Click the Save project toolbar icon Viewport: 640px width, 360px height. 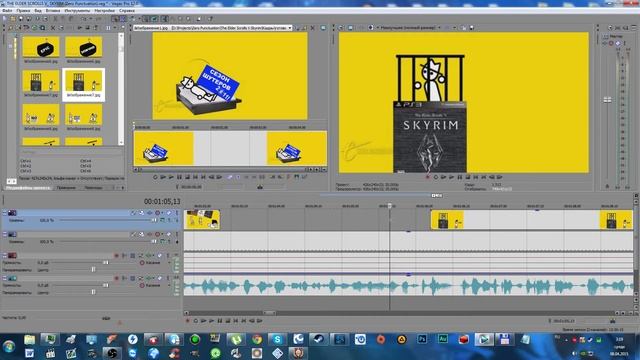tap(21, 19)
